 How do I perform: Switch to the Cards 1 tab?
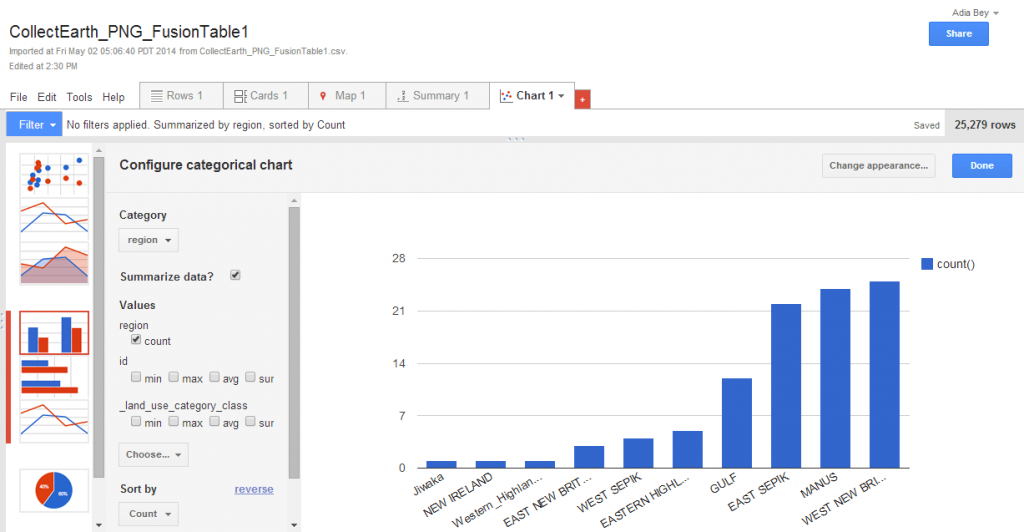tap(266, 96)
